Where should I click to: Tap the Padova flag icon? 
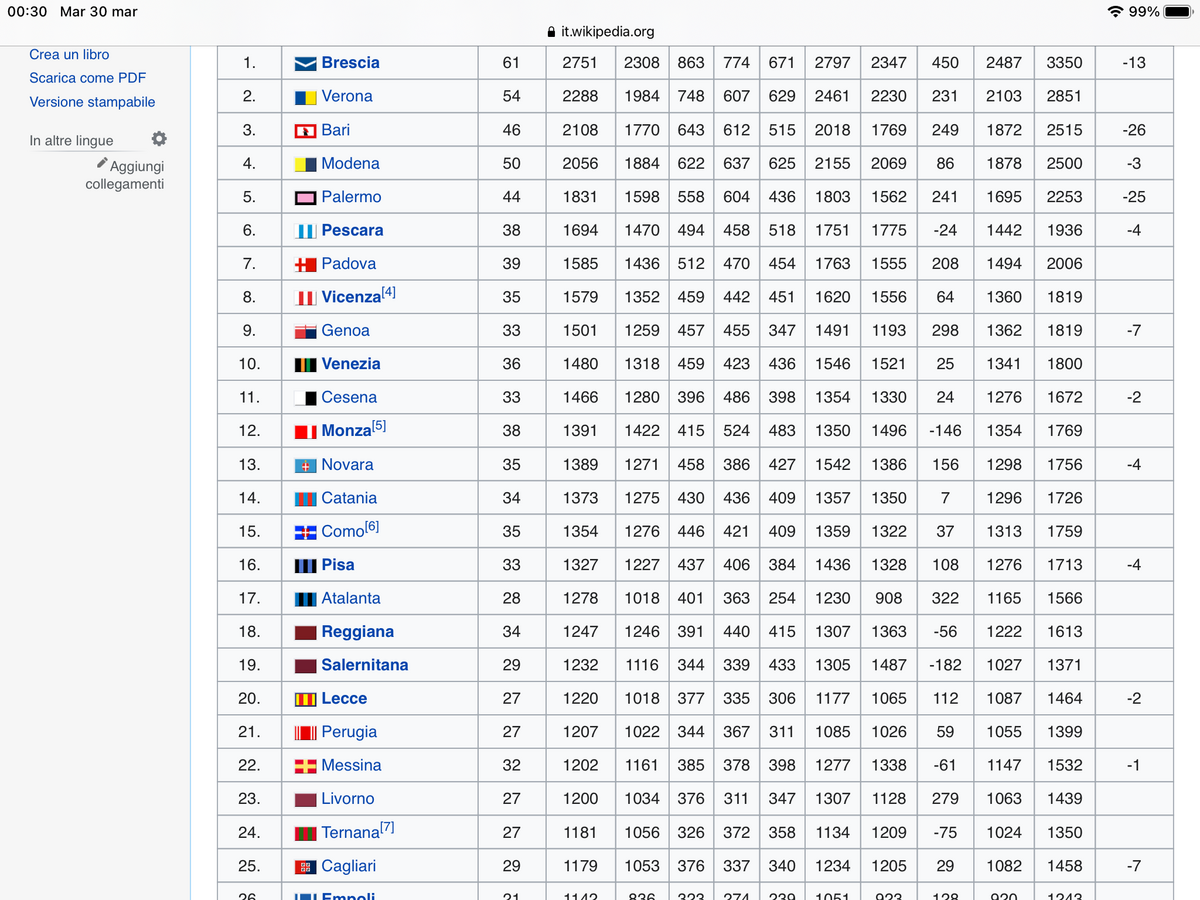305,264
